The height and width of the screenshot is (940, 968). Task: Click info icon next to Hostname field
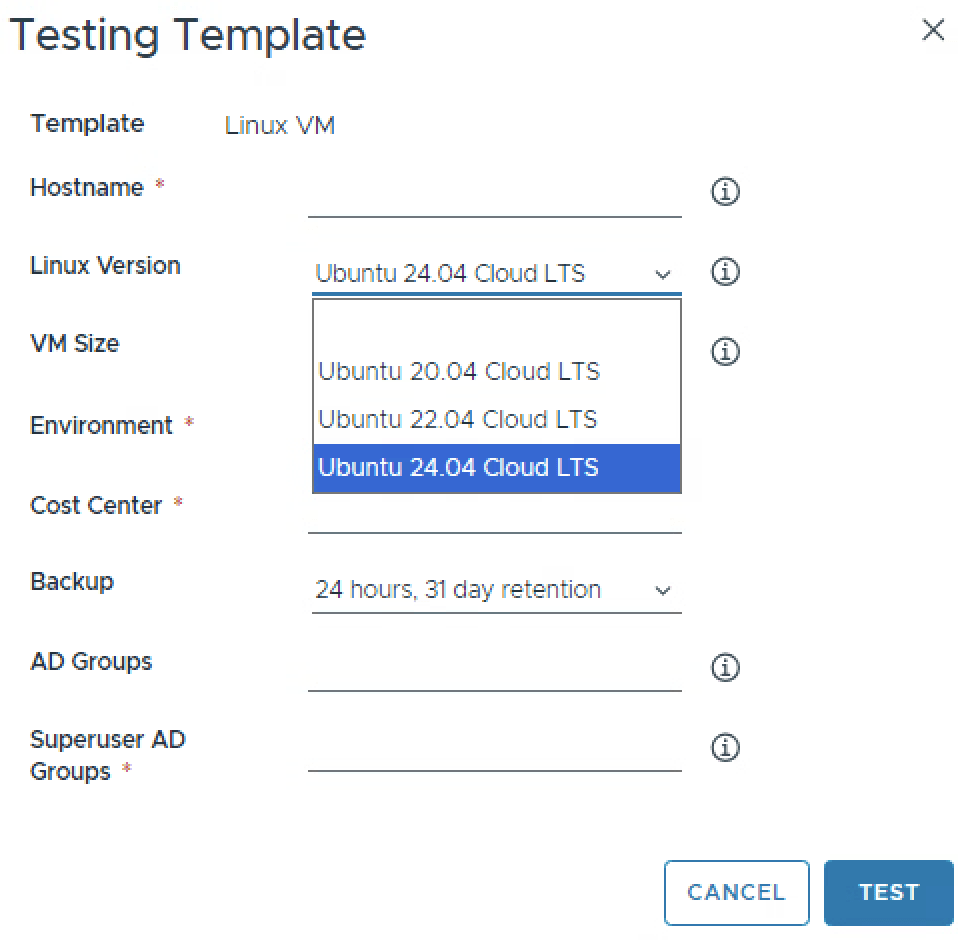point(725,191)
